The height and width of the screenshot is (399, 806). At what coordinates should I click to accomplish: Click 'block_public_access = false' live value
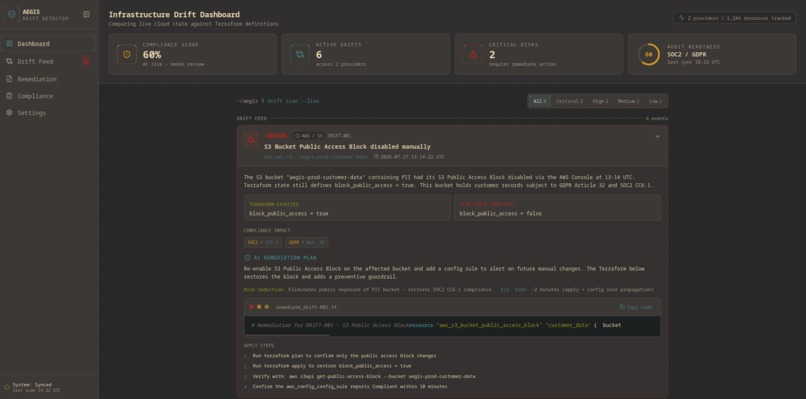500,213
